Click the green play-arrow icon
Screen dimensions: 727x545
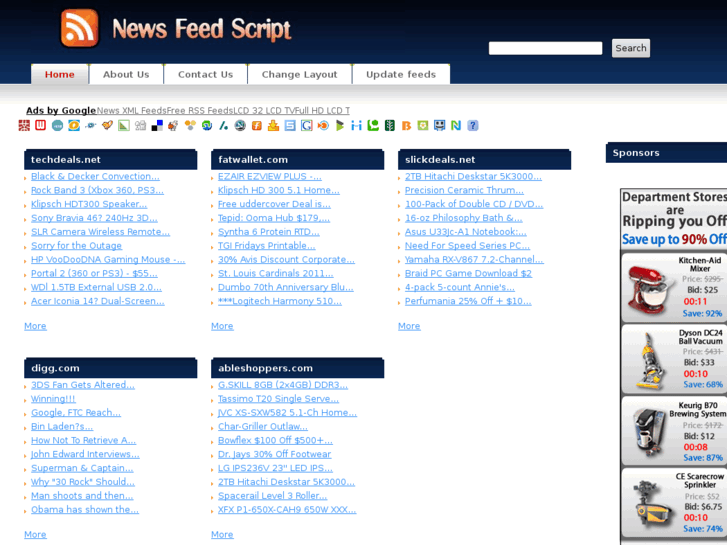[340, 125]
